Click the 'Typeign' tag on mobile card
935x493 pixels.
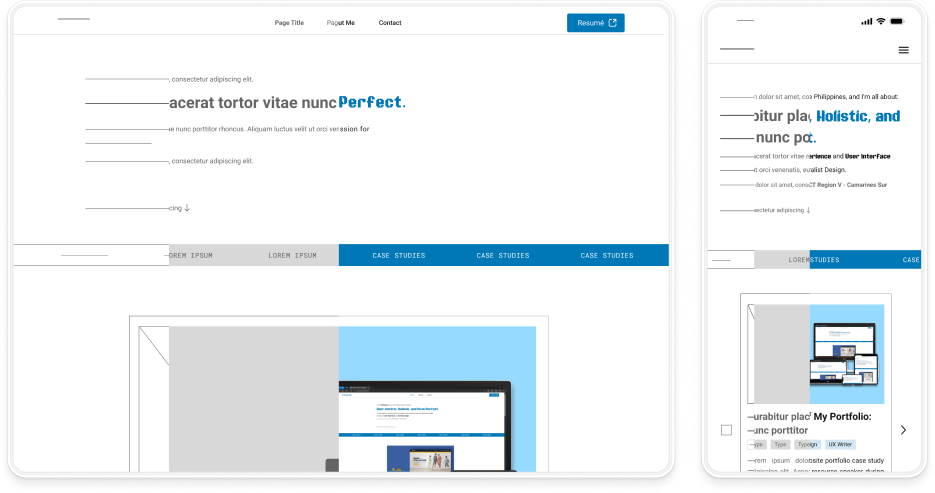pos(807,445)
